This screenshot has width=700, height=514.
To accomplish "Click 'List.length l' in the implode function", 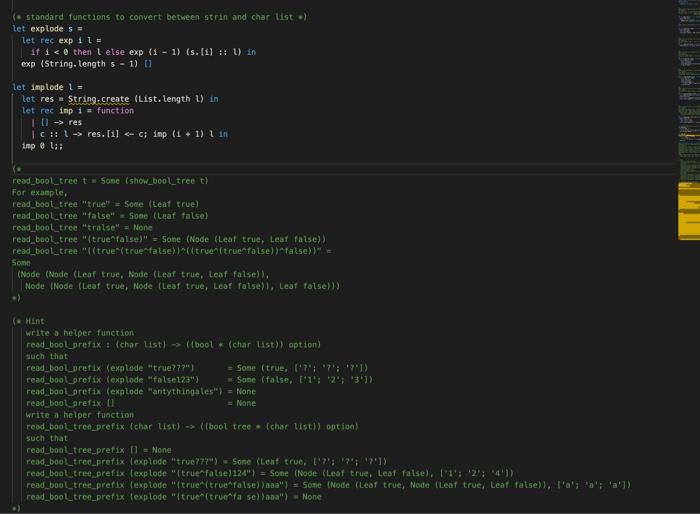I will pos(171,99).
